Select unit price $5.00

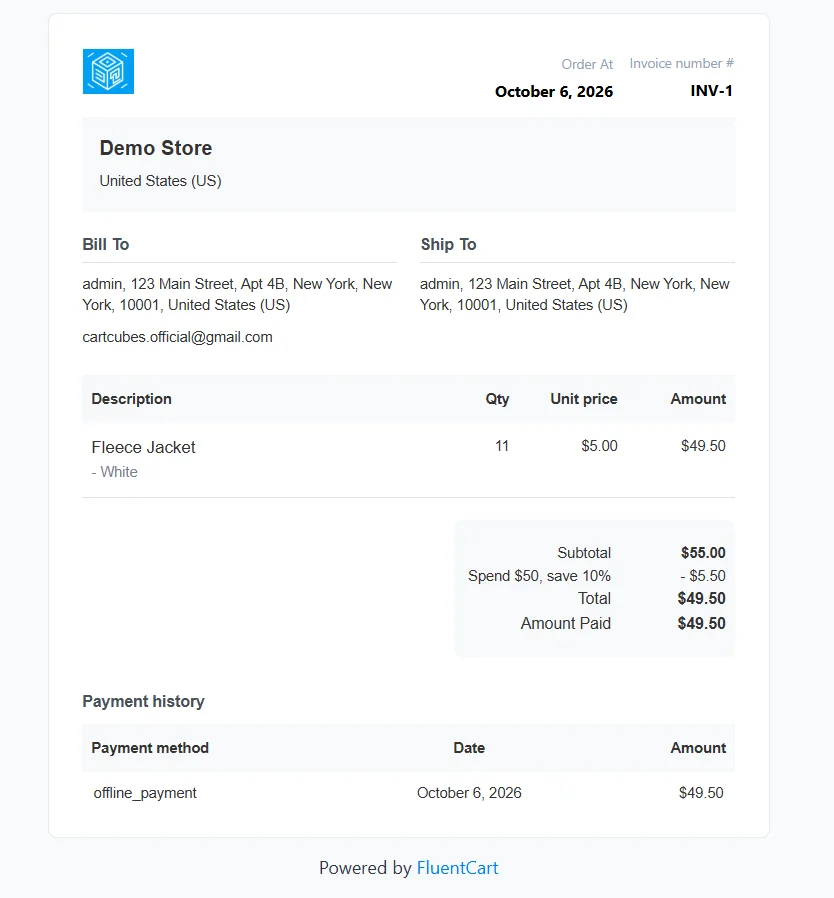pyautogui.click(x=599, y=446)
